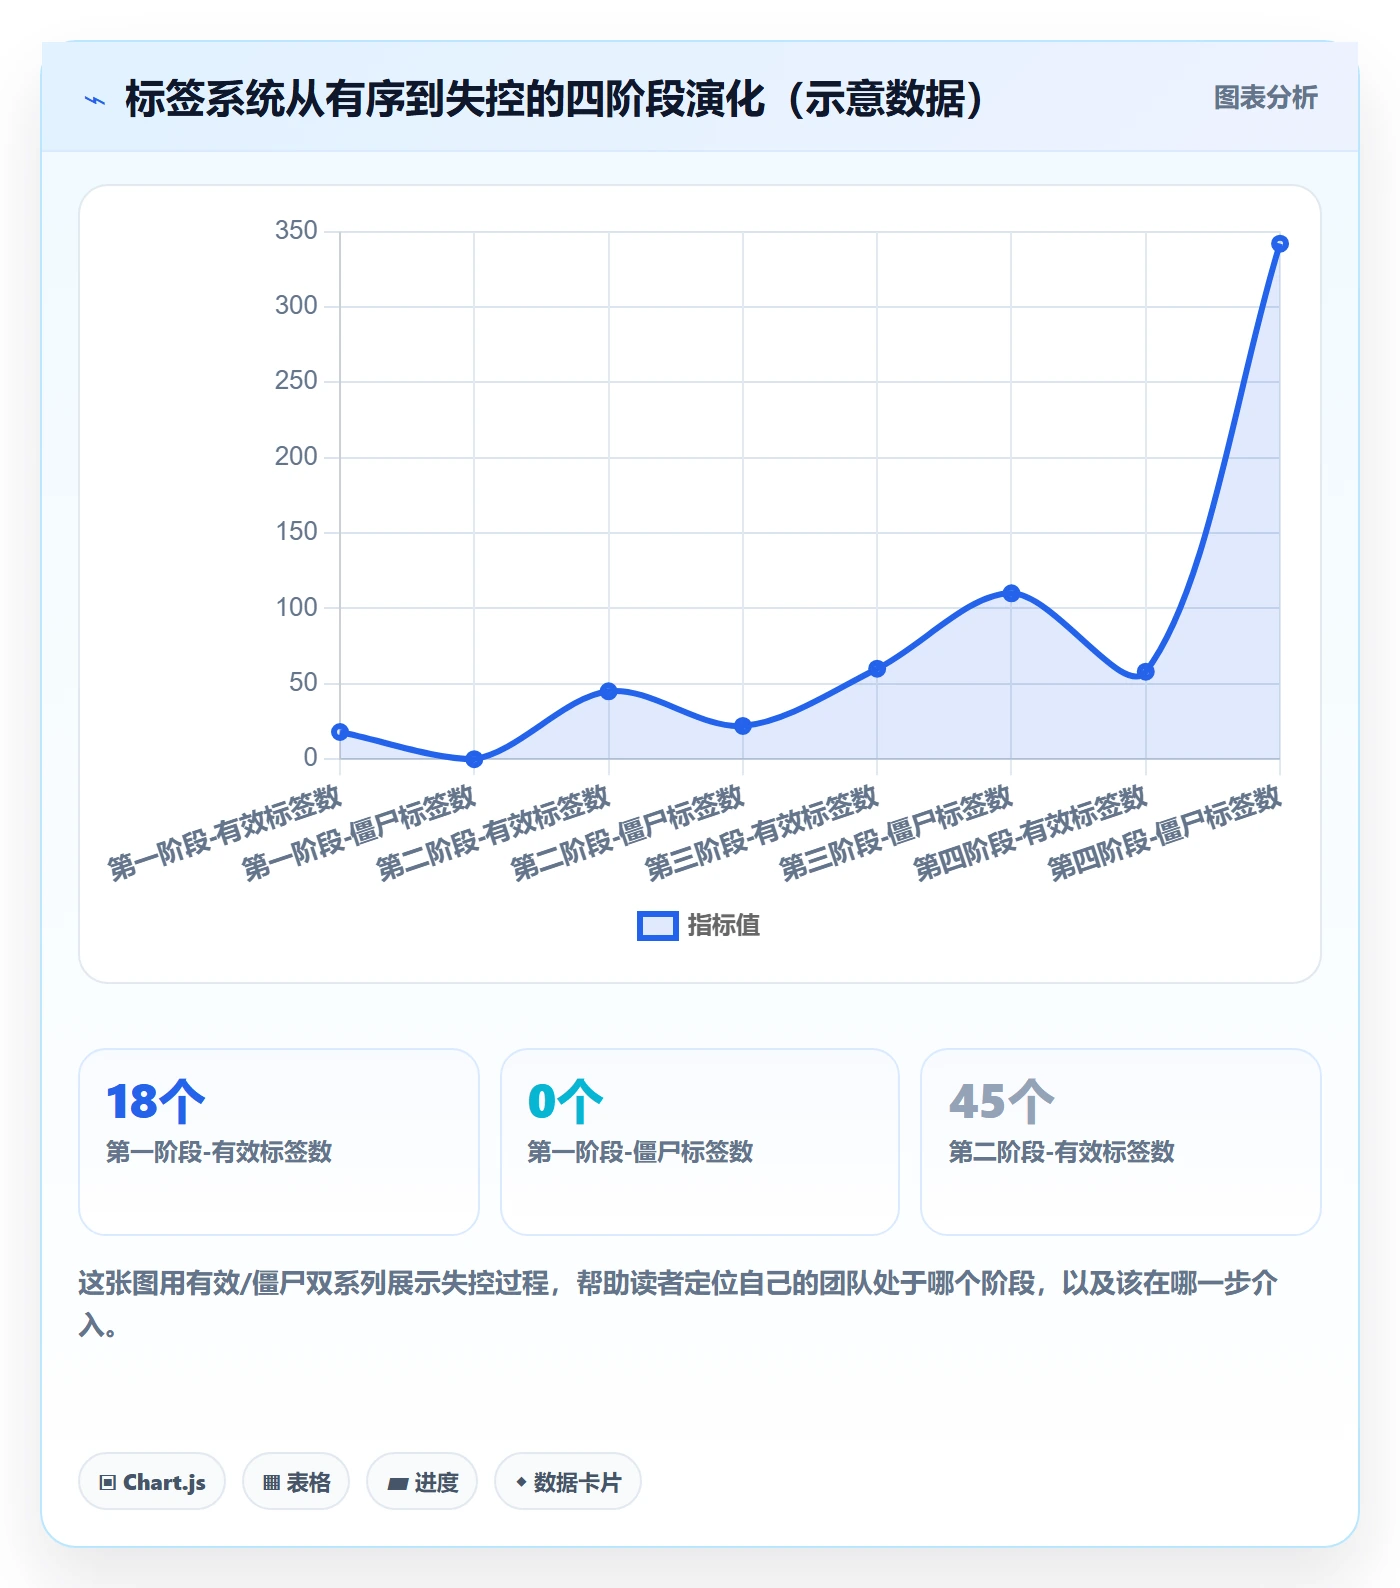This screenshot has width=1400, height=1588.
Task: Click the peak data point for 第四阶段-僵尸标签数
Action: click(1280, 244)
